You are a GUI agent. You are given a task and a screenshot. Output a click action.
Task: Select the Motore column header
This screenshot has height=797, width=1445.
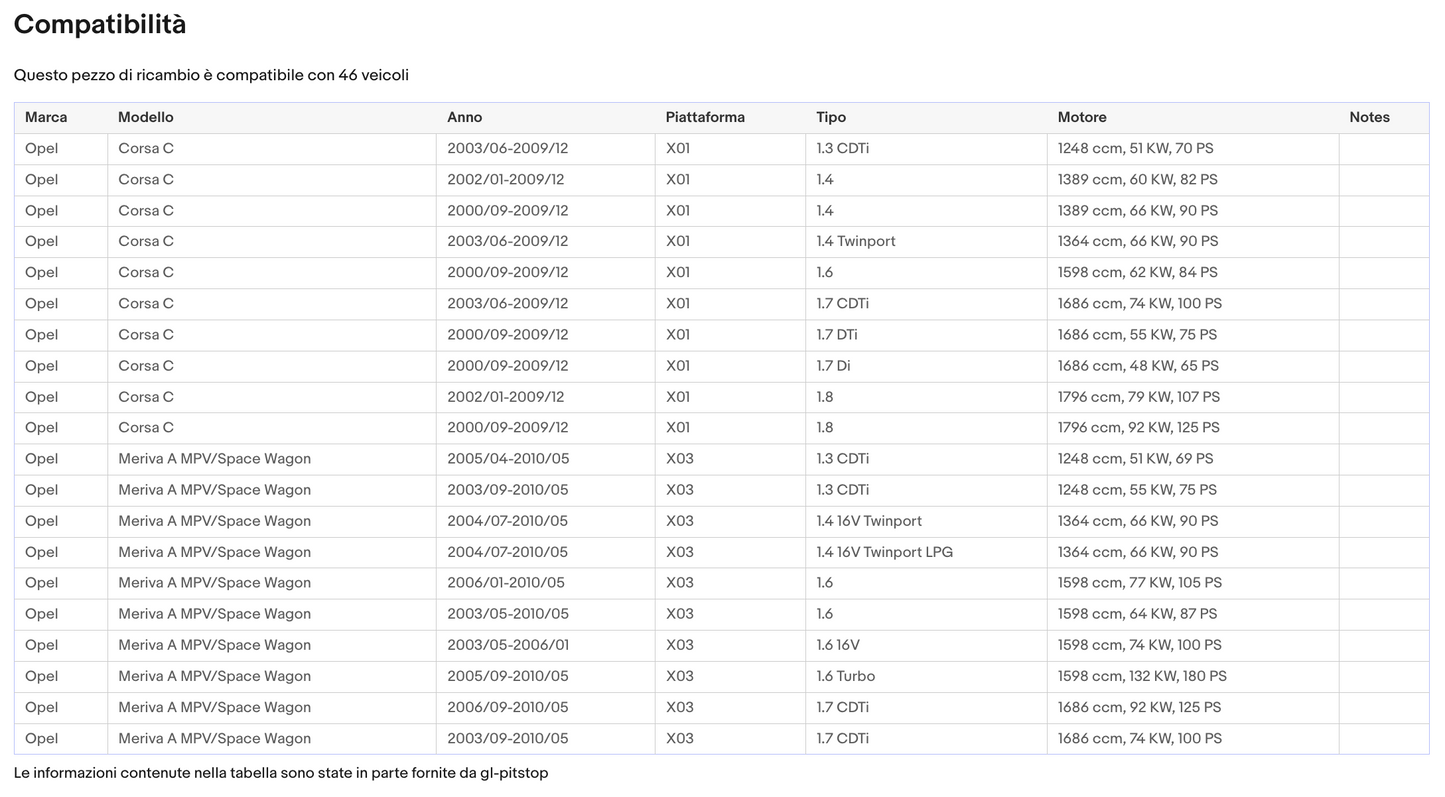pos(1081,117)
